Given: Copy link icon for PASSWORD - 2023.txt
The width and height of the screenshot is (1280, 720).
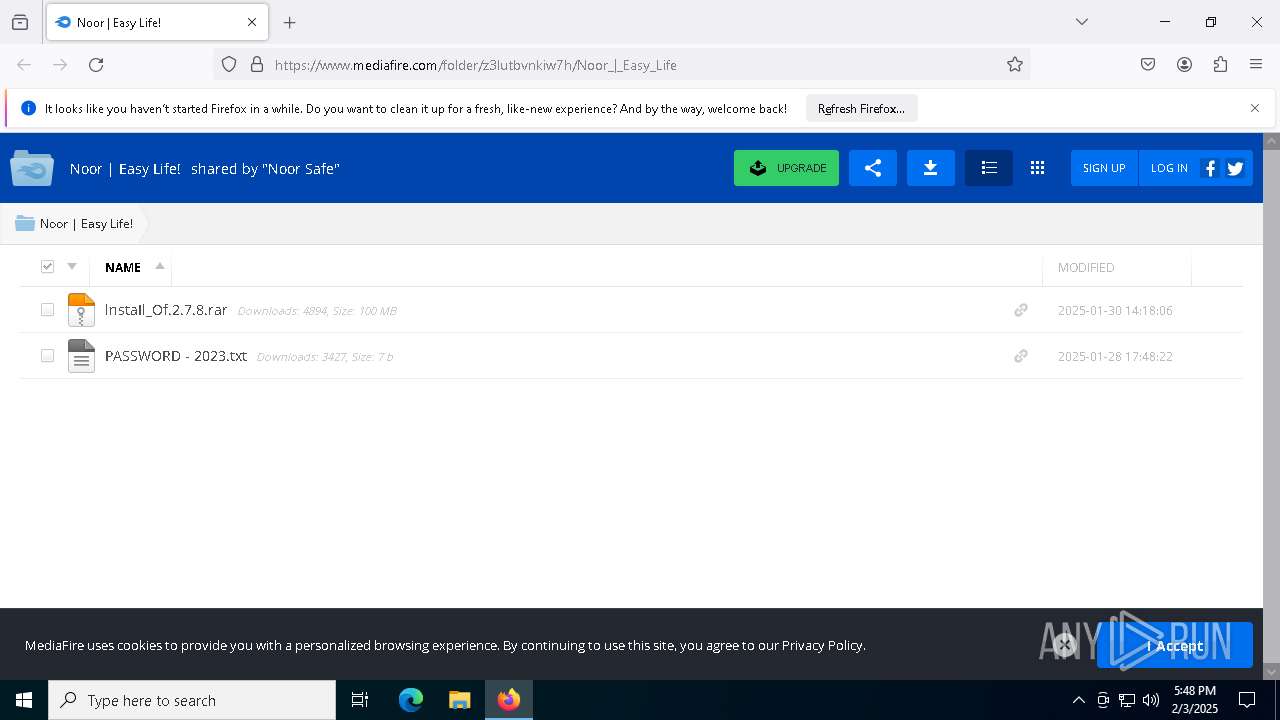Looking at the screenshot, I should pyautogui.click(x=1021, y=356).
